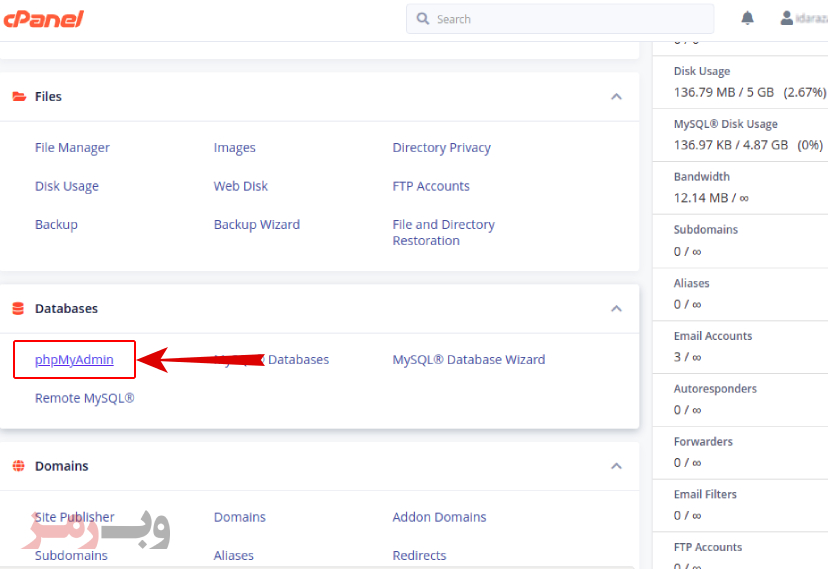Click Disk Usage statistic label in sidebar

point(702,71)
